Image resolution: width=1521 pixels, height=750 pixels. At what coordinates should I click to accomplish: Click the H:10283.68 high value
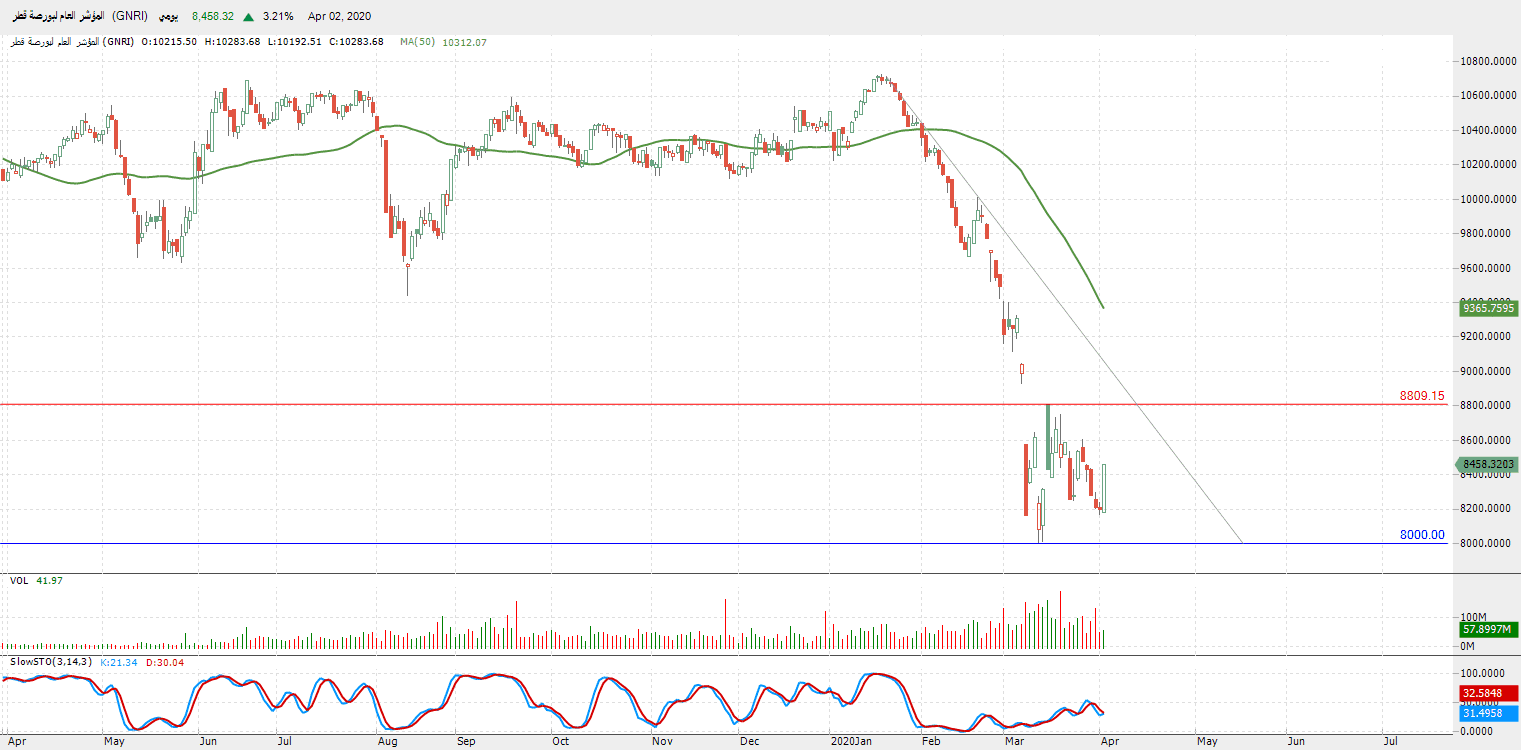(x=233, y=42)
